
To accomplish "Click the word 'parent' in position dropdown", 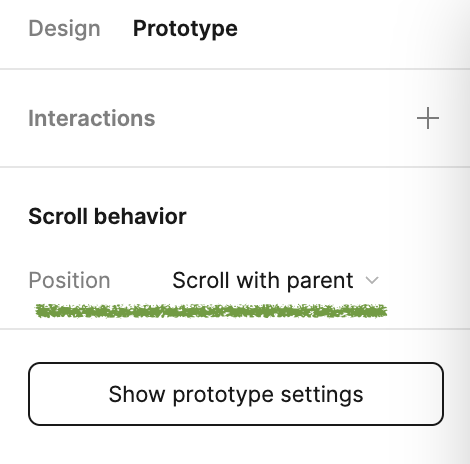I will (320, 282).
